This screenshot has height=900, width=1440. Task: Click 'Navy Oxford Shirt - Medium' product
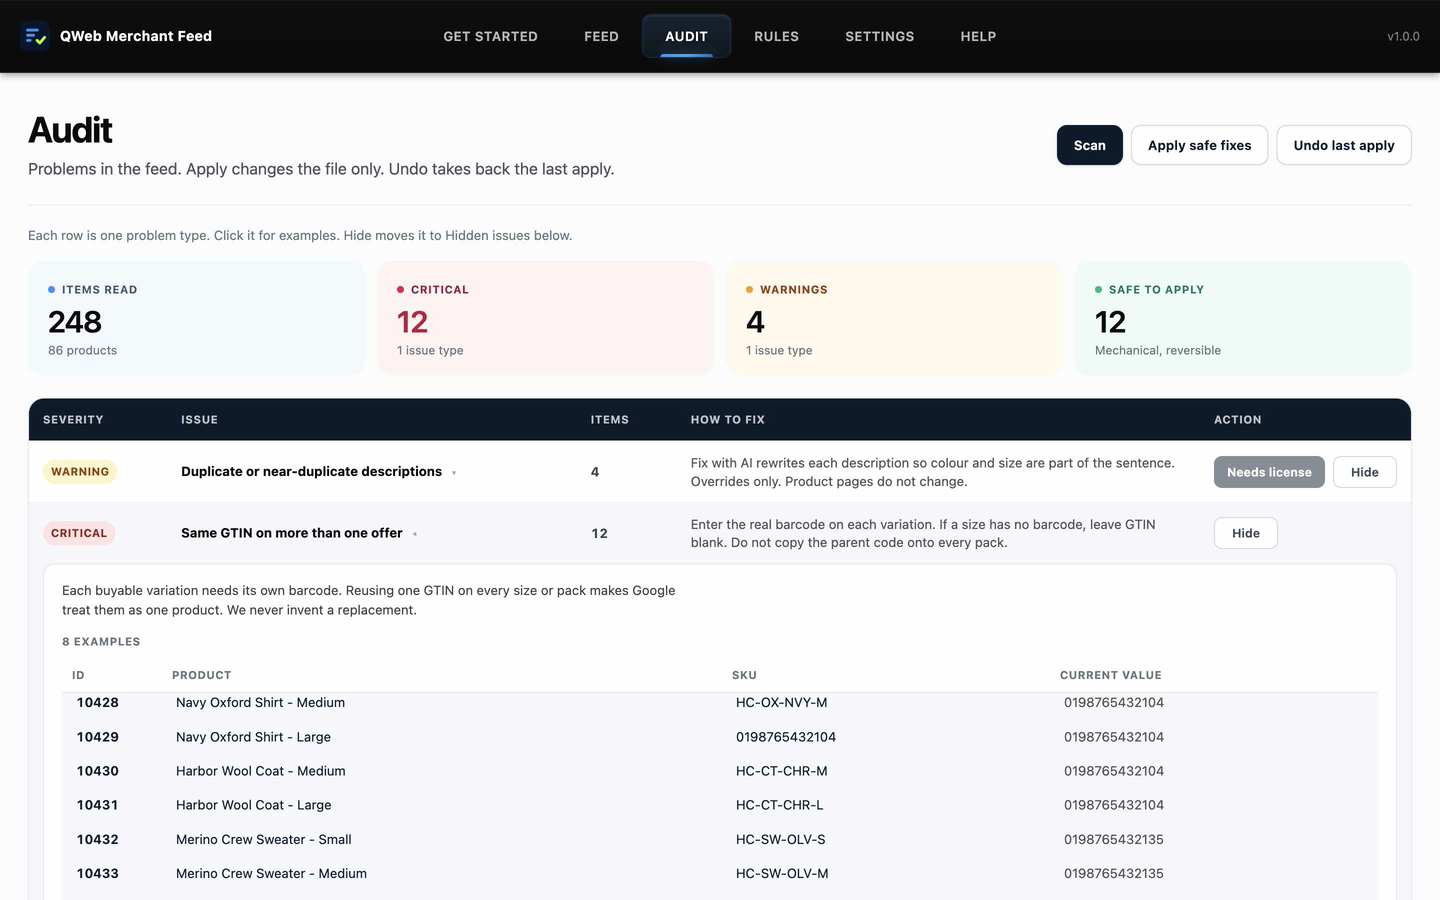click(260, 703)
